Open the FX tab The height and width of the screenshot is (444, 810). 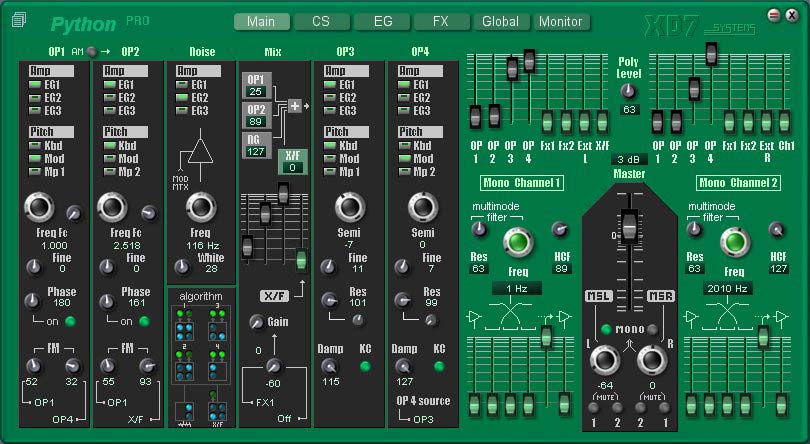(x=441, y=22)
